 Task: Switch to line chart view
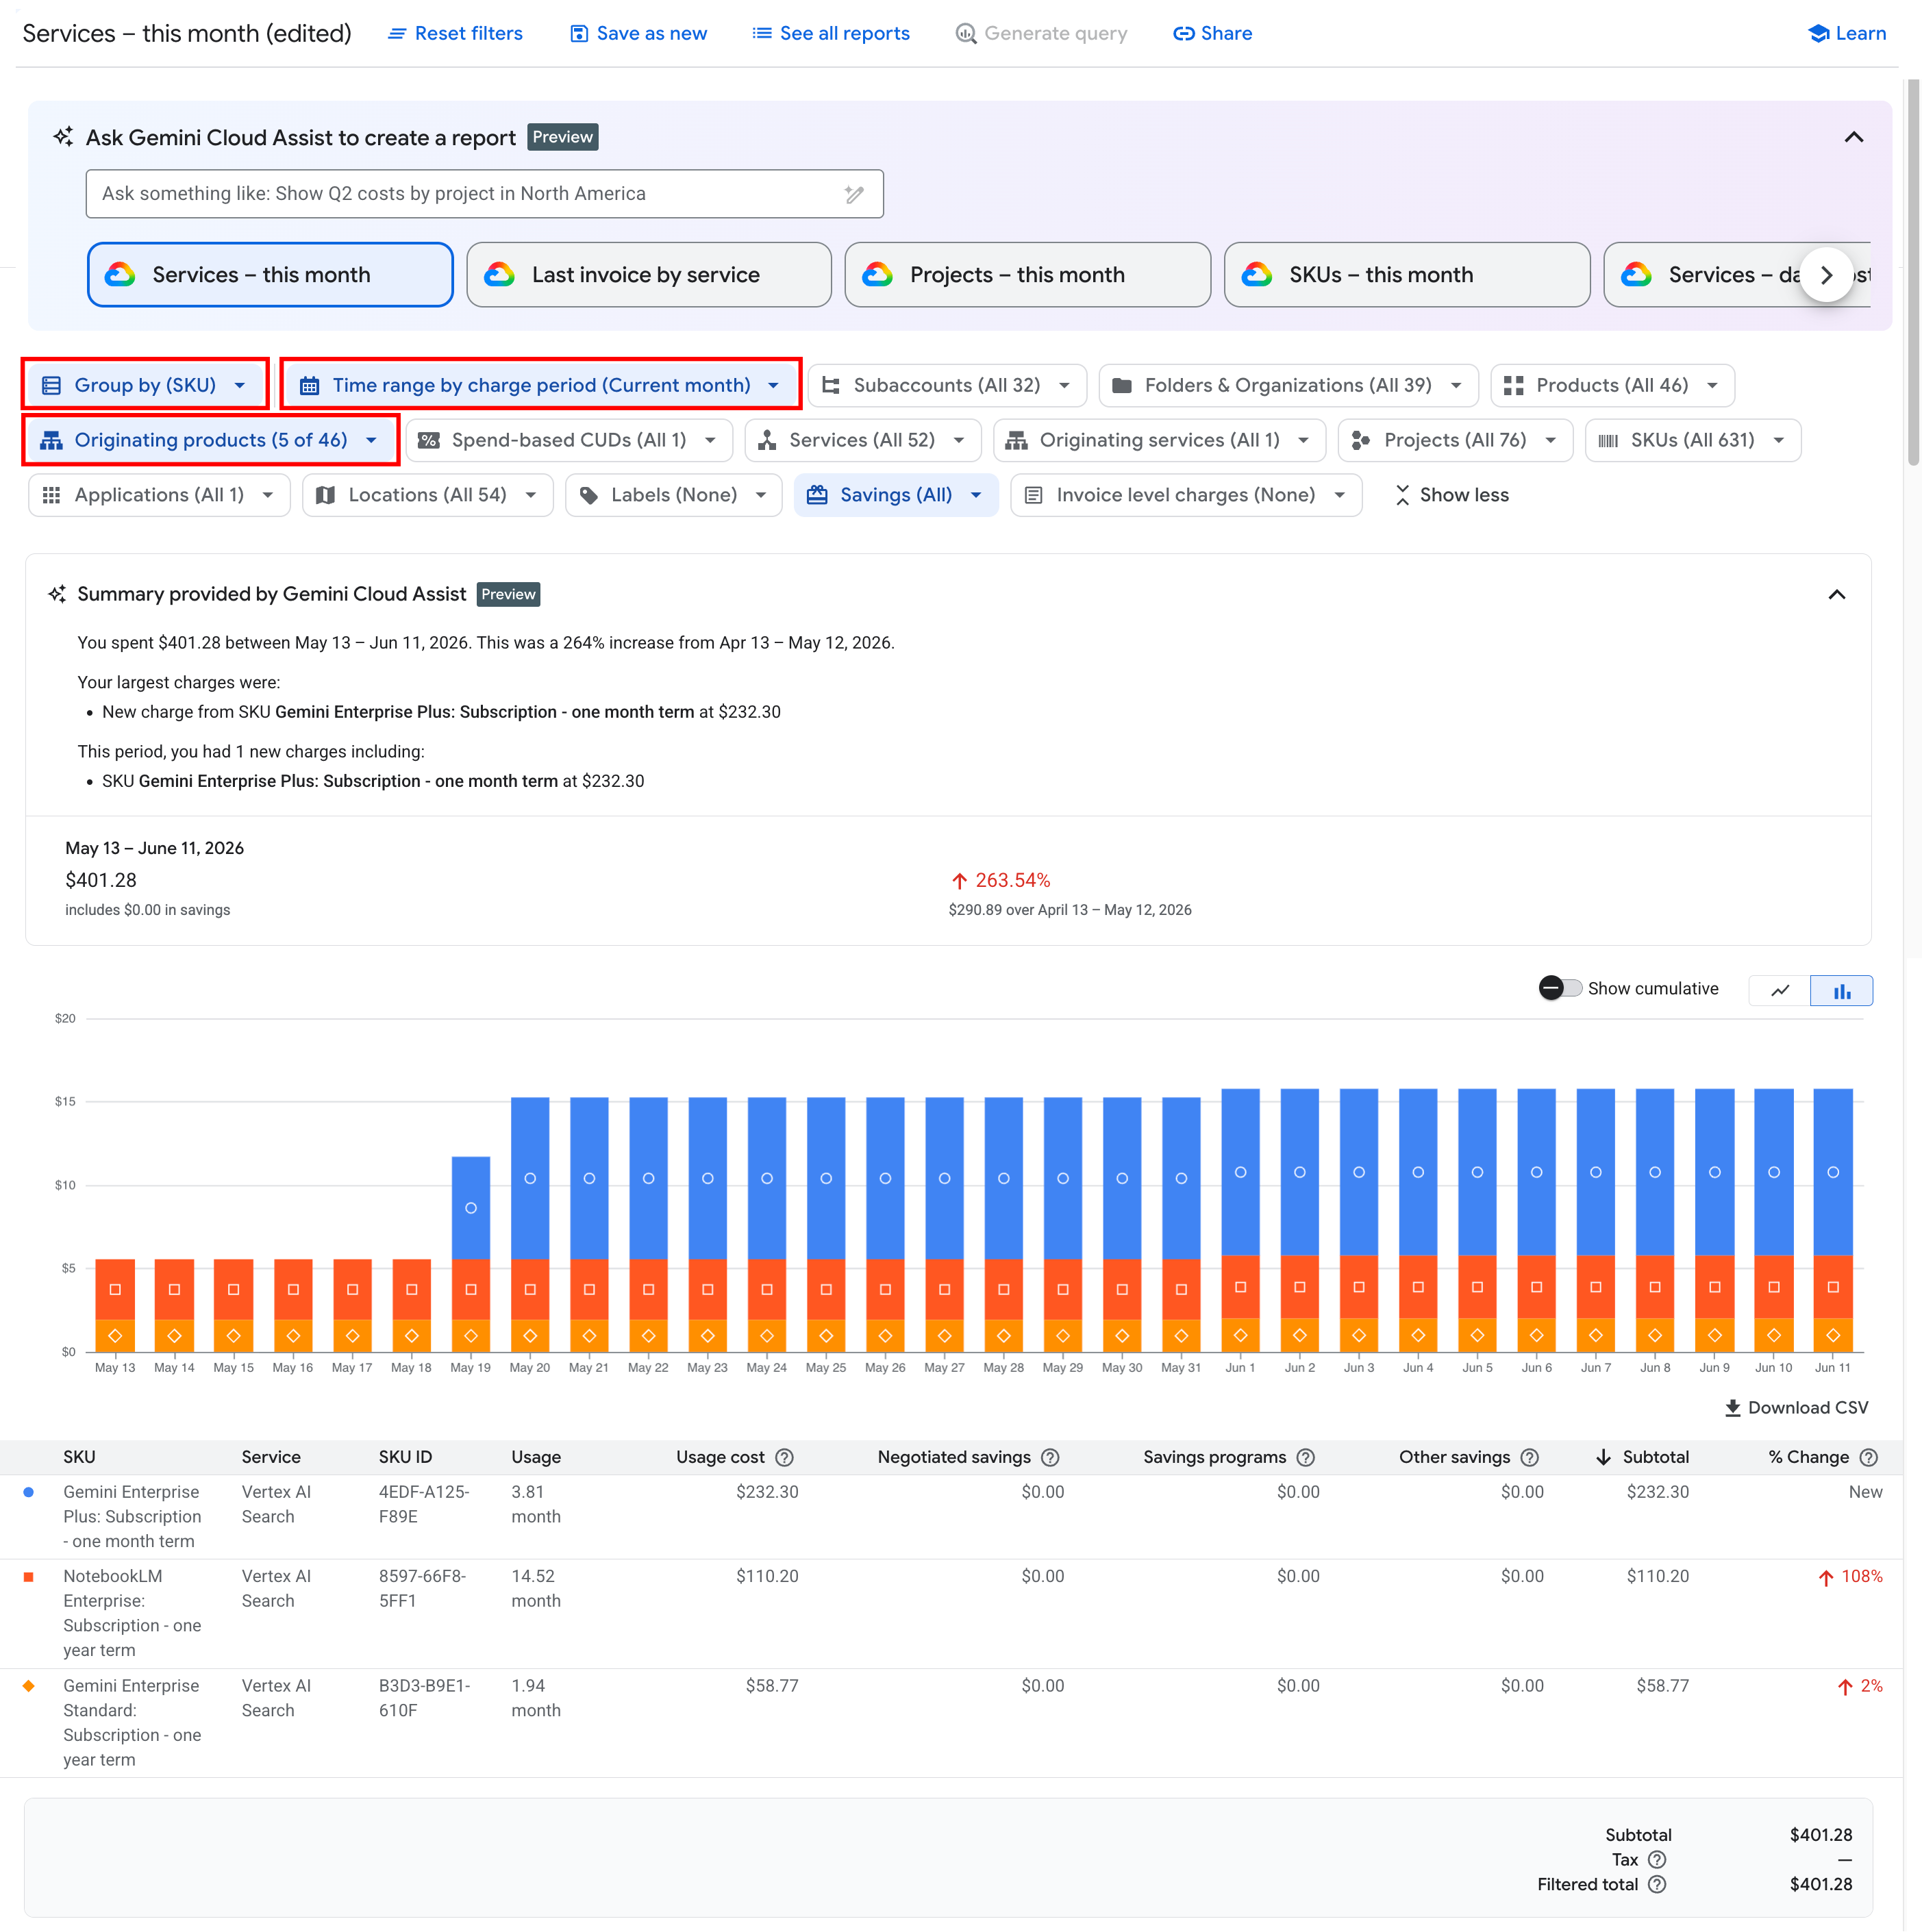click(x=1780, y=990)
